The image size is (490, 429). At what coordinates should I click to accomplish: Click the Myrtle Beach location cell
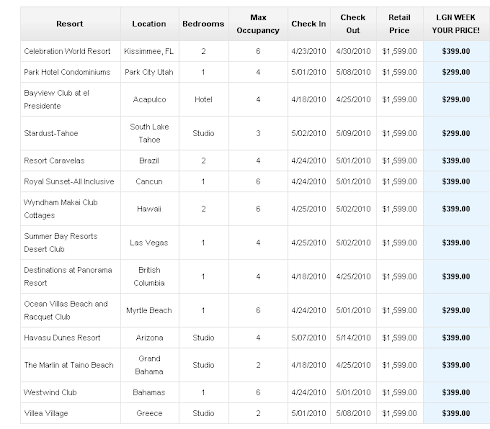pyautogui.click(x=149, y=311)
